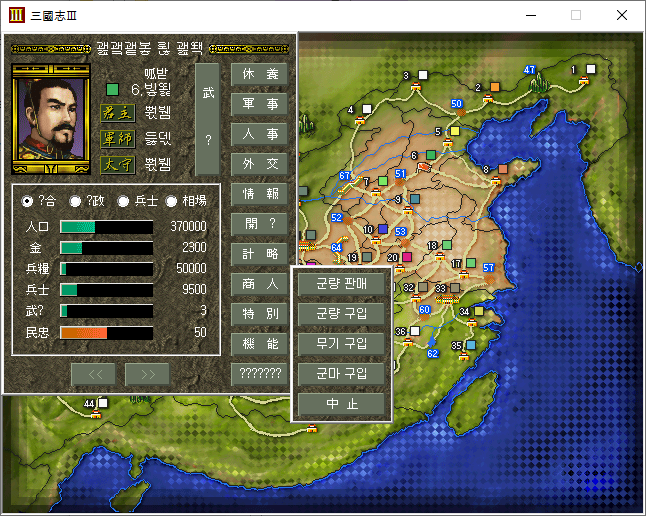Open the 開? command menu
The height and width of the screenshot is (516, 646).
pyautogui.click(x=260, y=224)
